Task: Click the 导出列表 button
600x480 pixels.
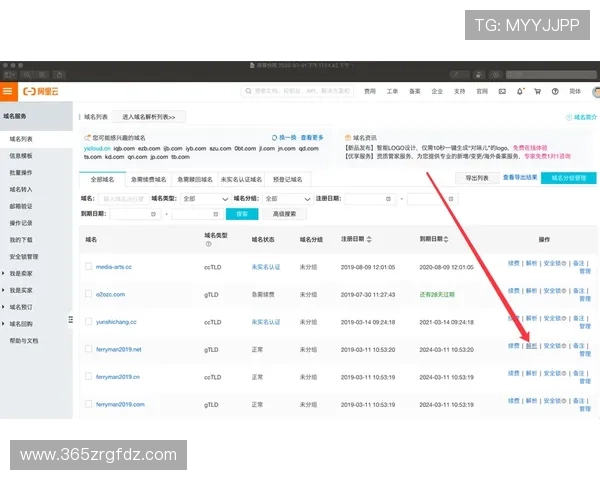Action: point(477,178)
